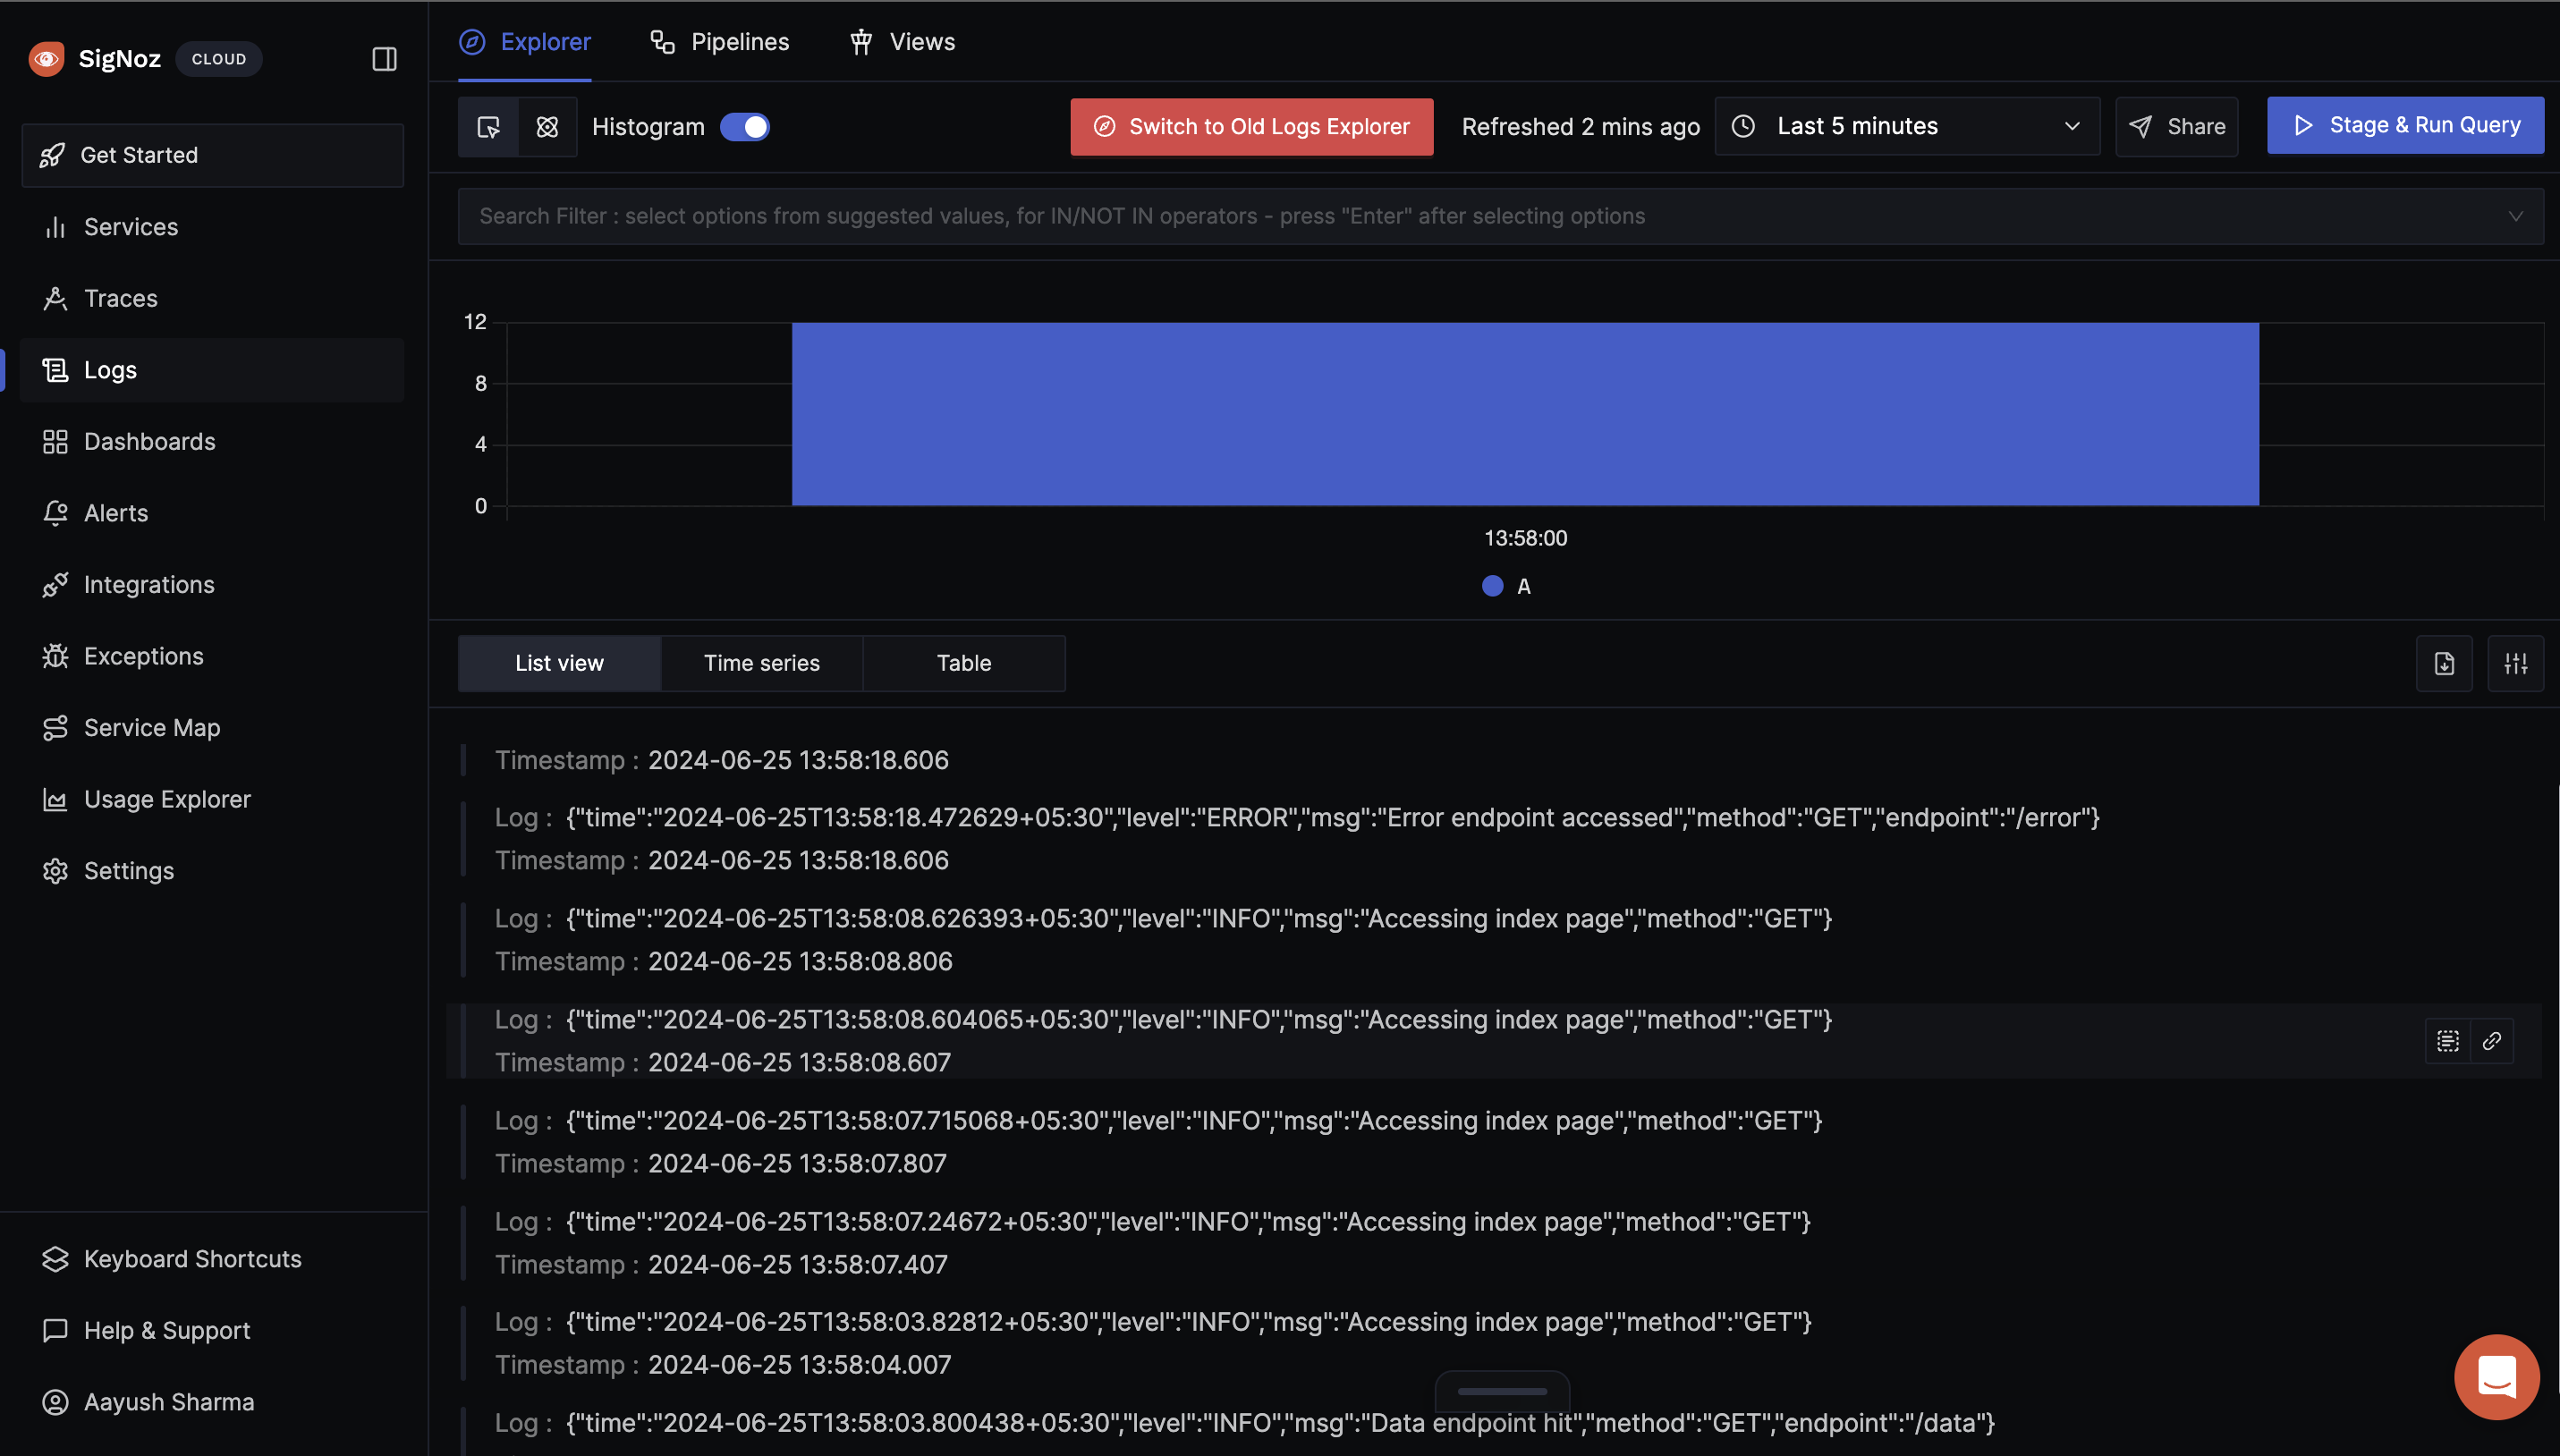Select the Table view tab

[963, 663]
